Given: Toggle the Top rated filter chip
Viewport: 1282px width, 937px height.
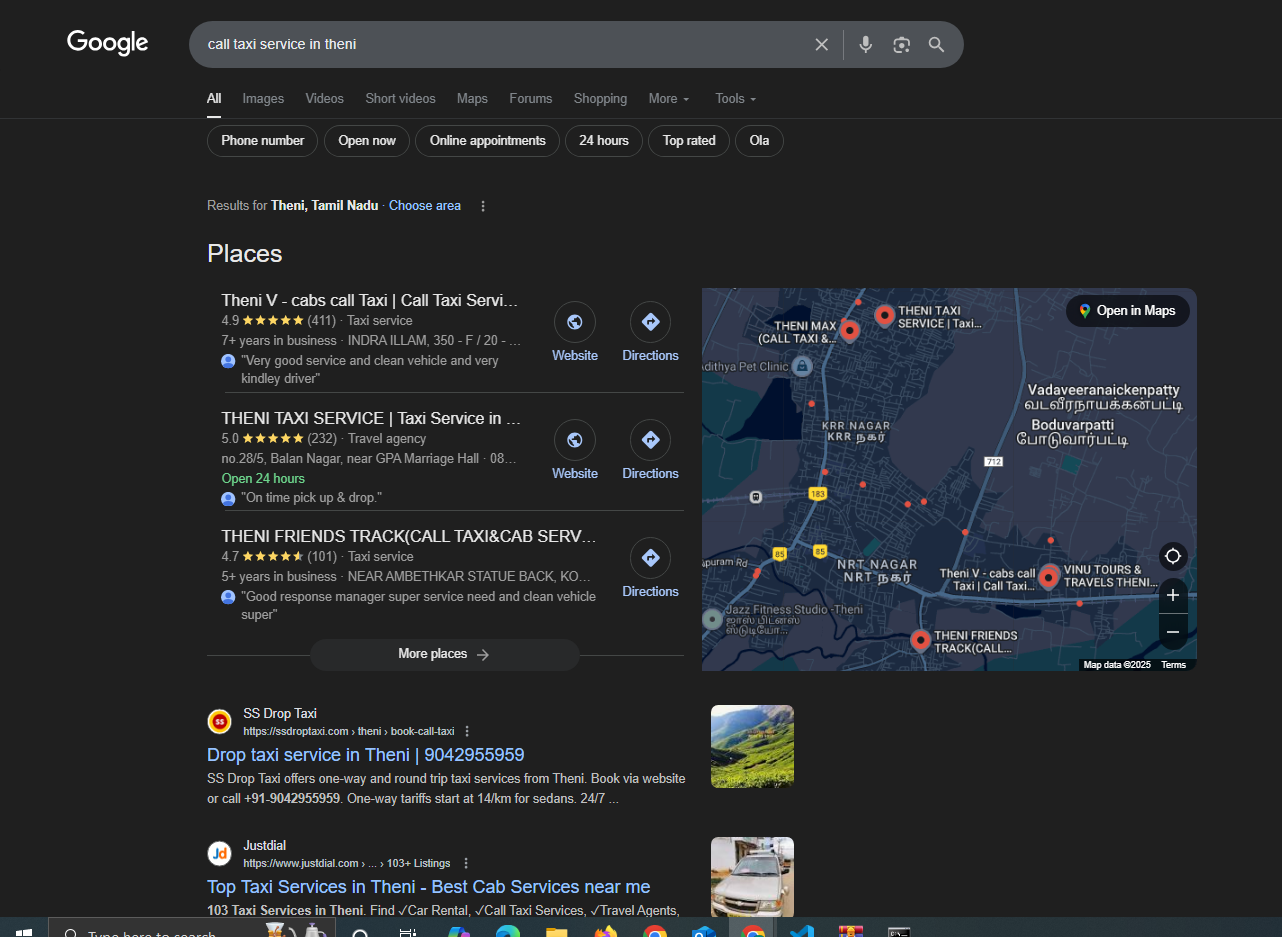Looking at the screenshot, I should pos(689,141).
